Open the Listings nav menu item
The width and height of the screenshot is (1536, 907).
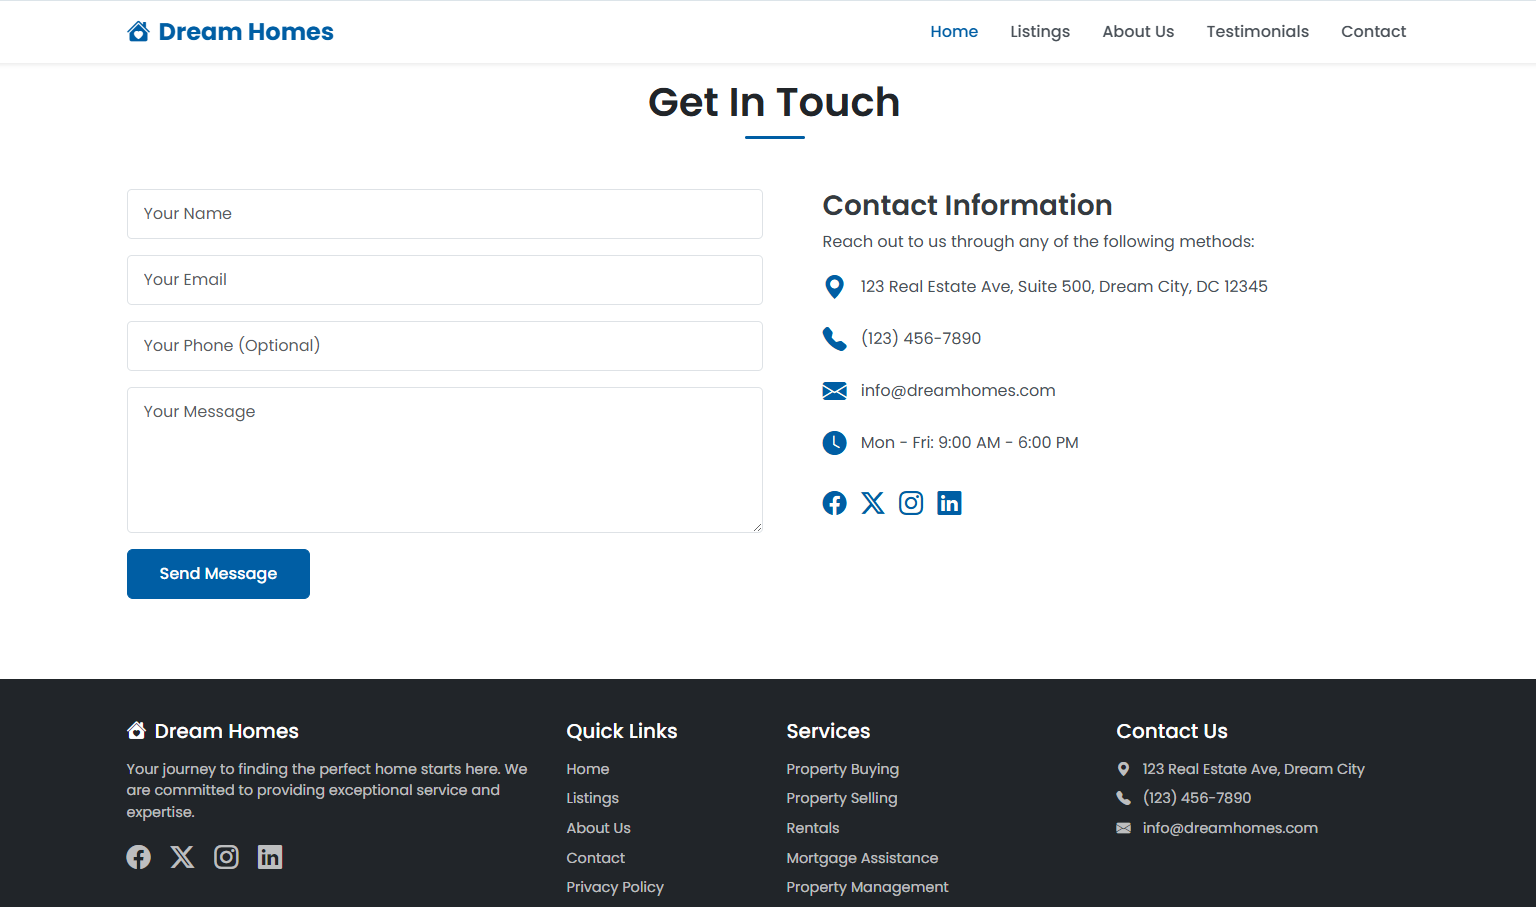tap(1039, 32)
